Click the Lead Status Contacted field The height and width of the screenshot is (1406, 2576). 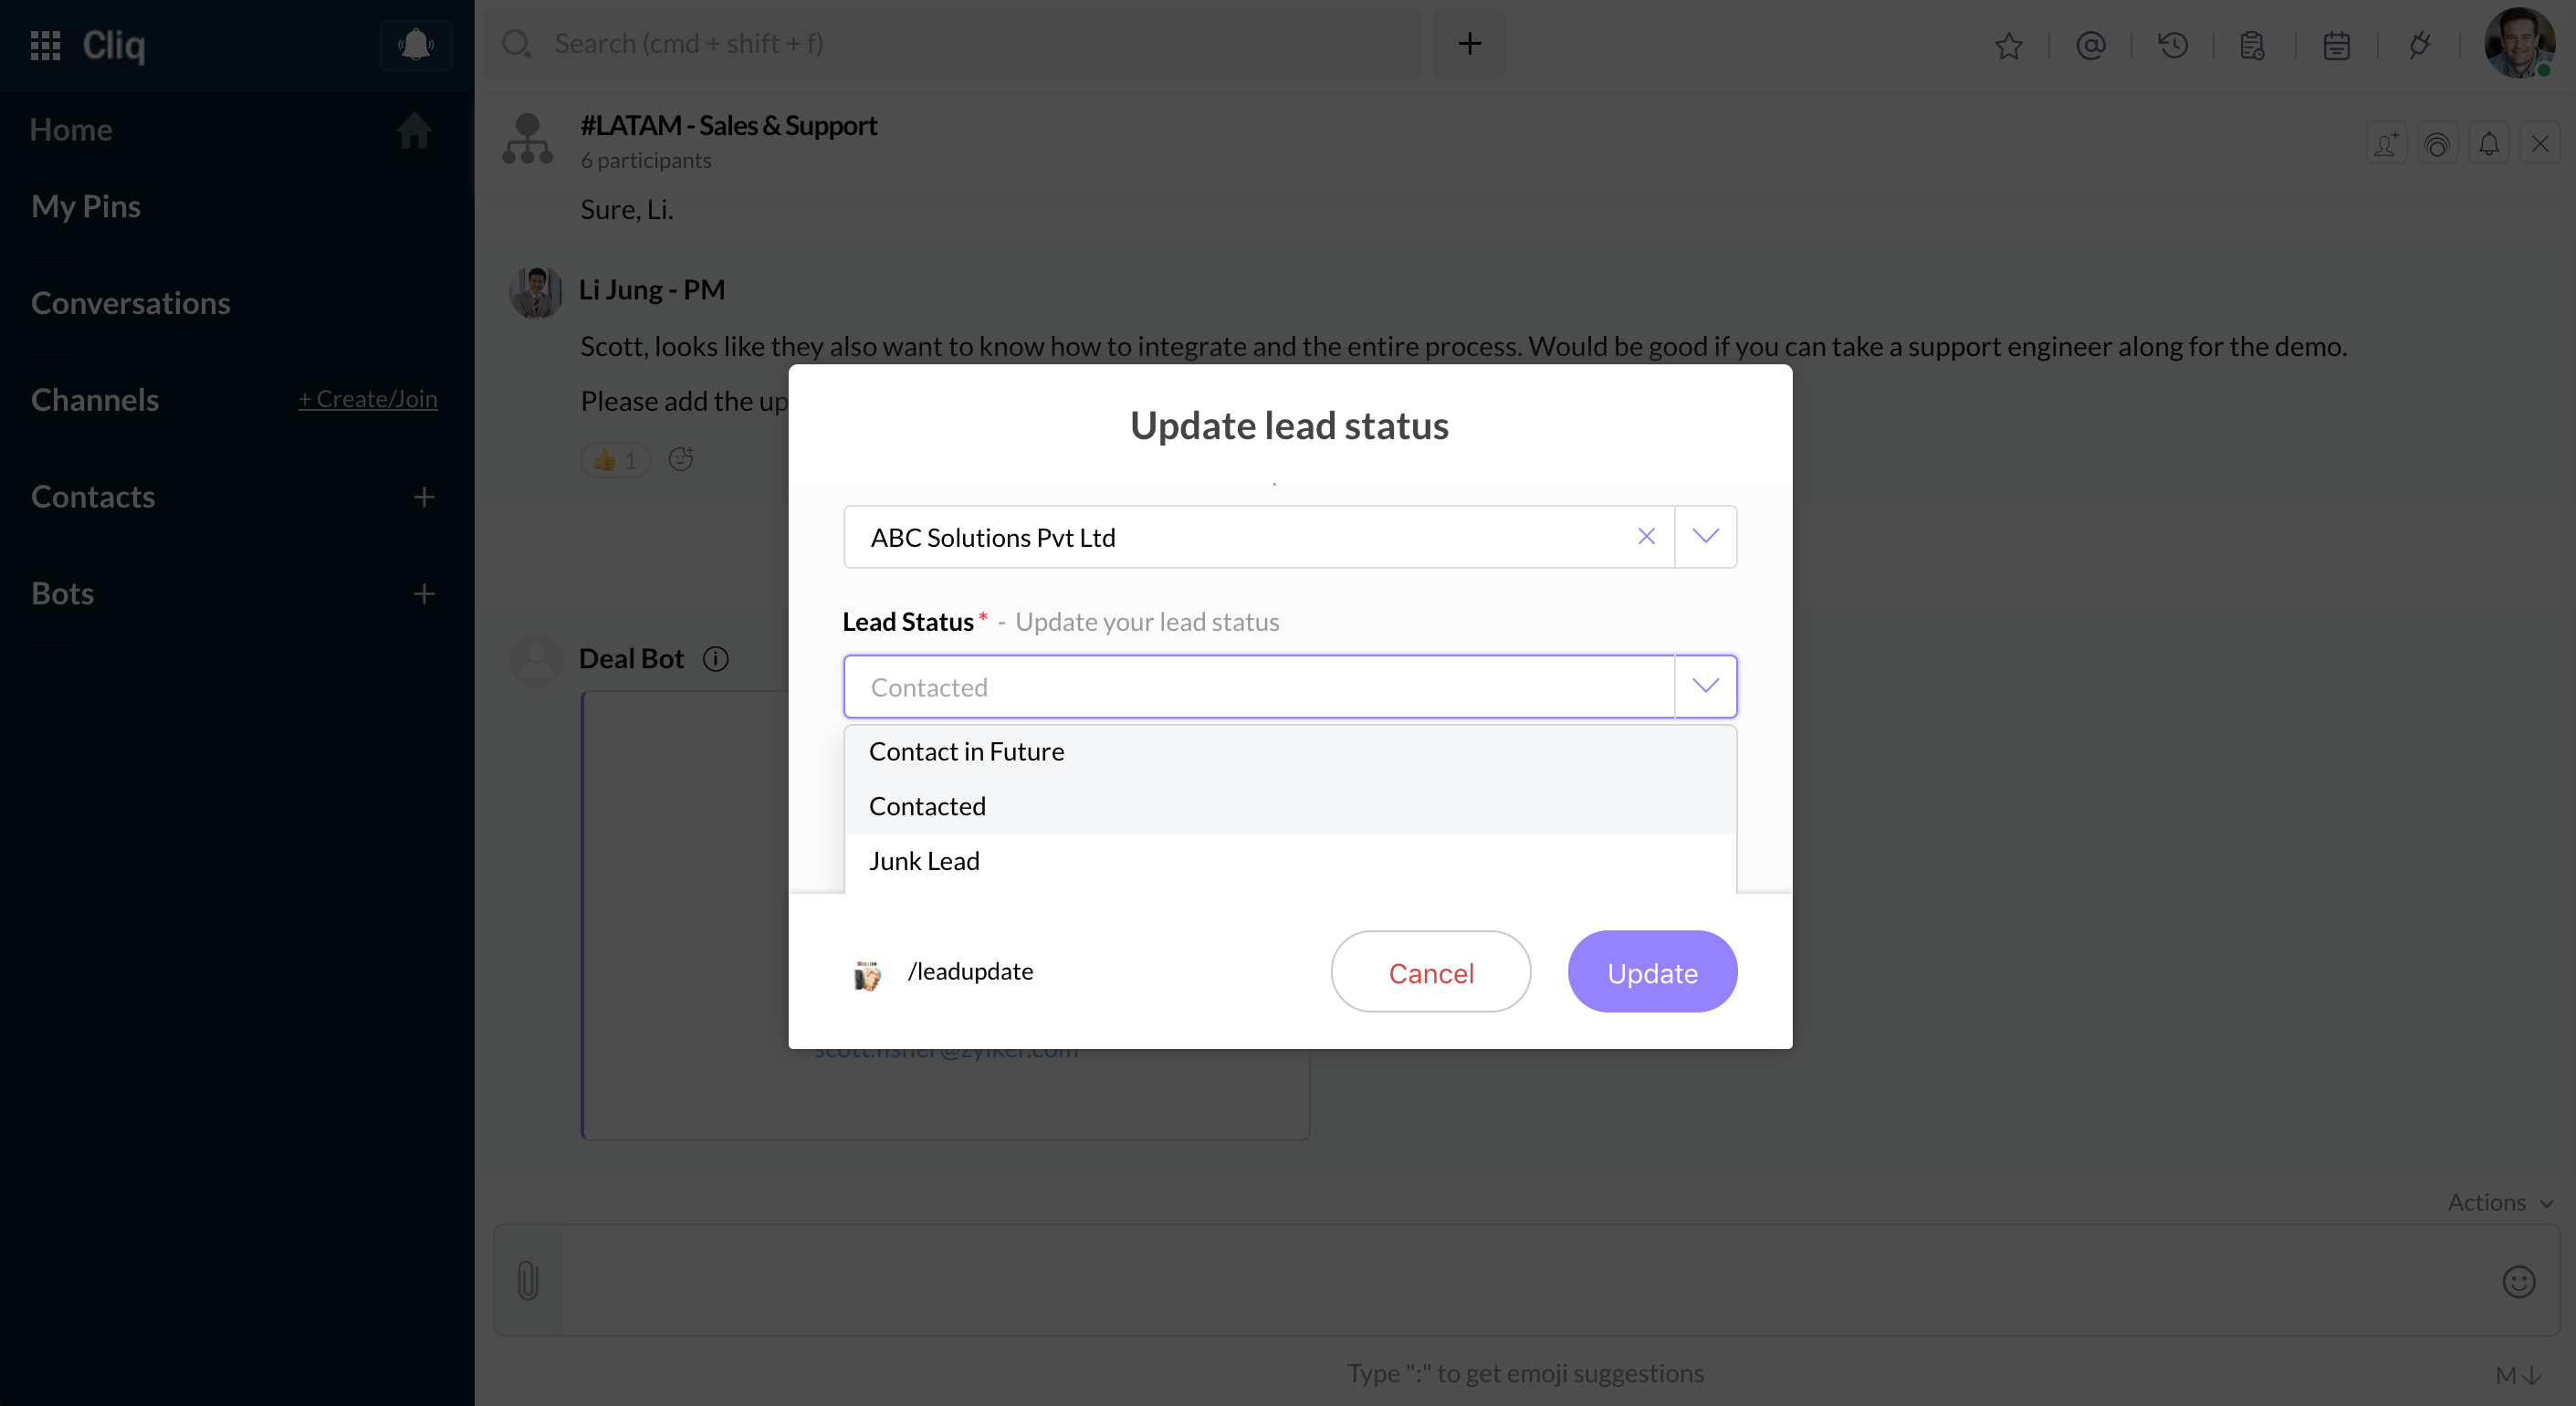1259,687
